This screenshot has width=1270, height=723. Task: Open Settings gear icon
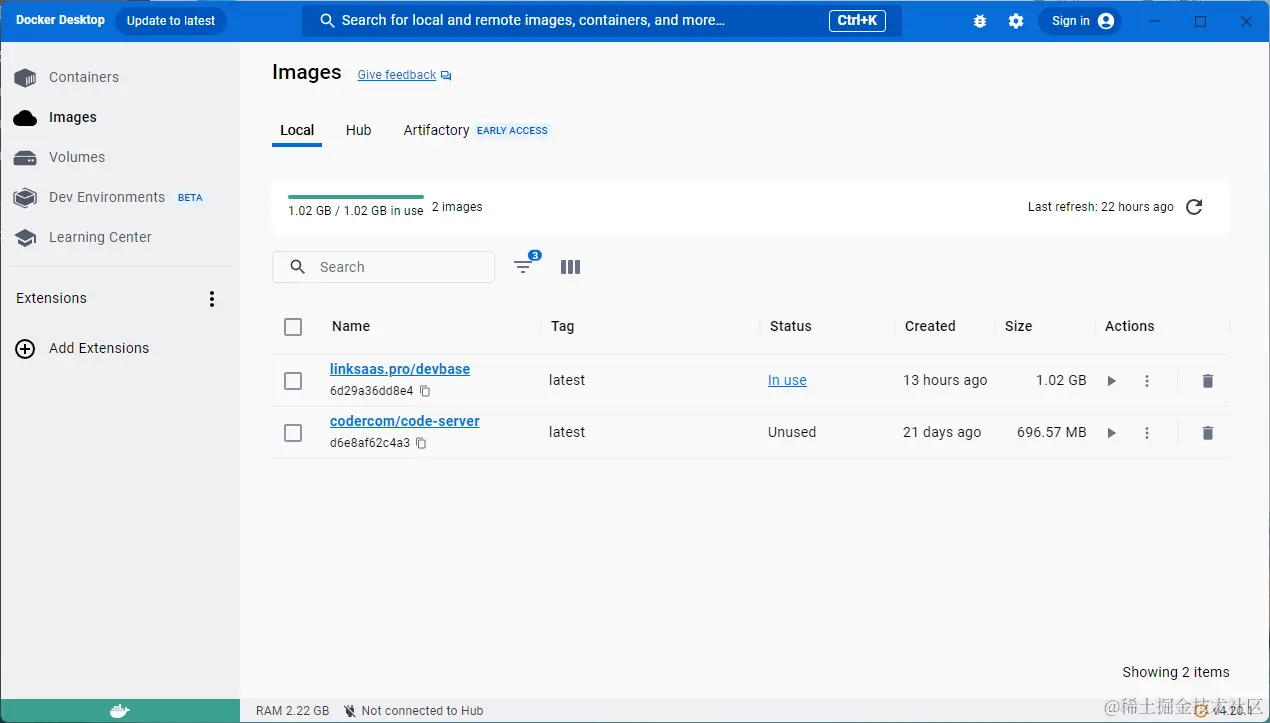1016,21
